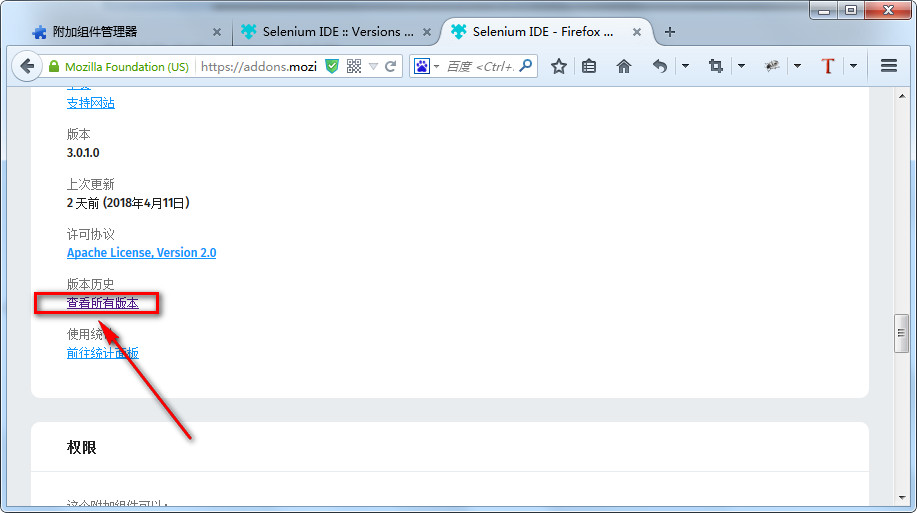Click the 许可协议 label
The image size is (917, 513).
(x=90, y=235)
